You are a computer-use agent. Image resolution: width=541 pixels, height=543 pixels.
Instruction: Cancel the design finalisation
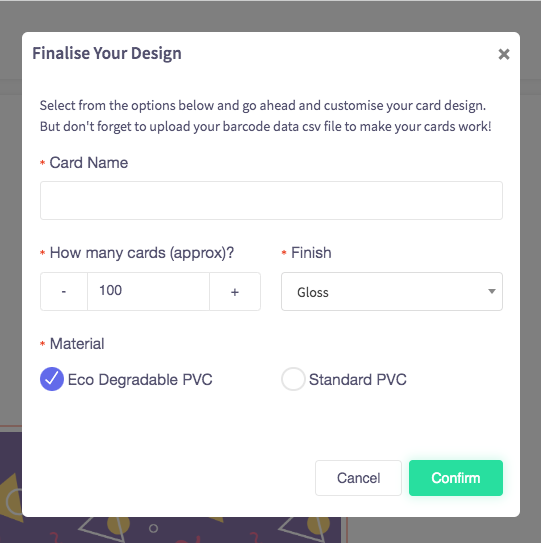358,478
